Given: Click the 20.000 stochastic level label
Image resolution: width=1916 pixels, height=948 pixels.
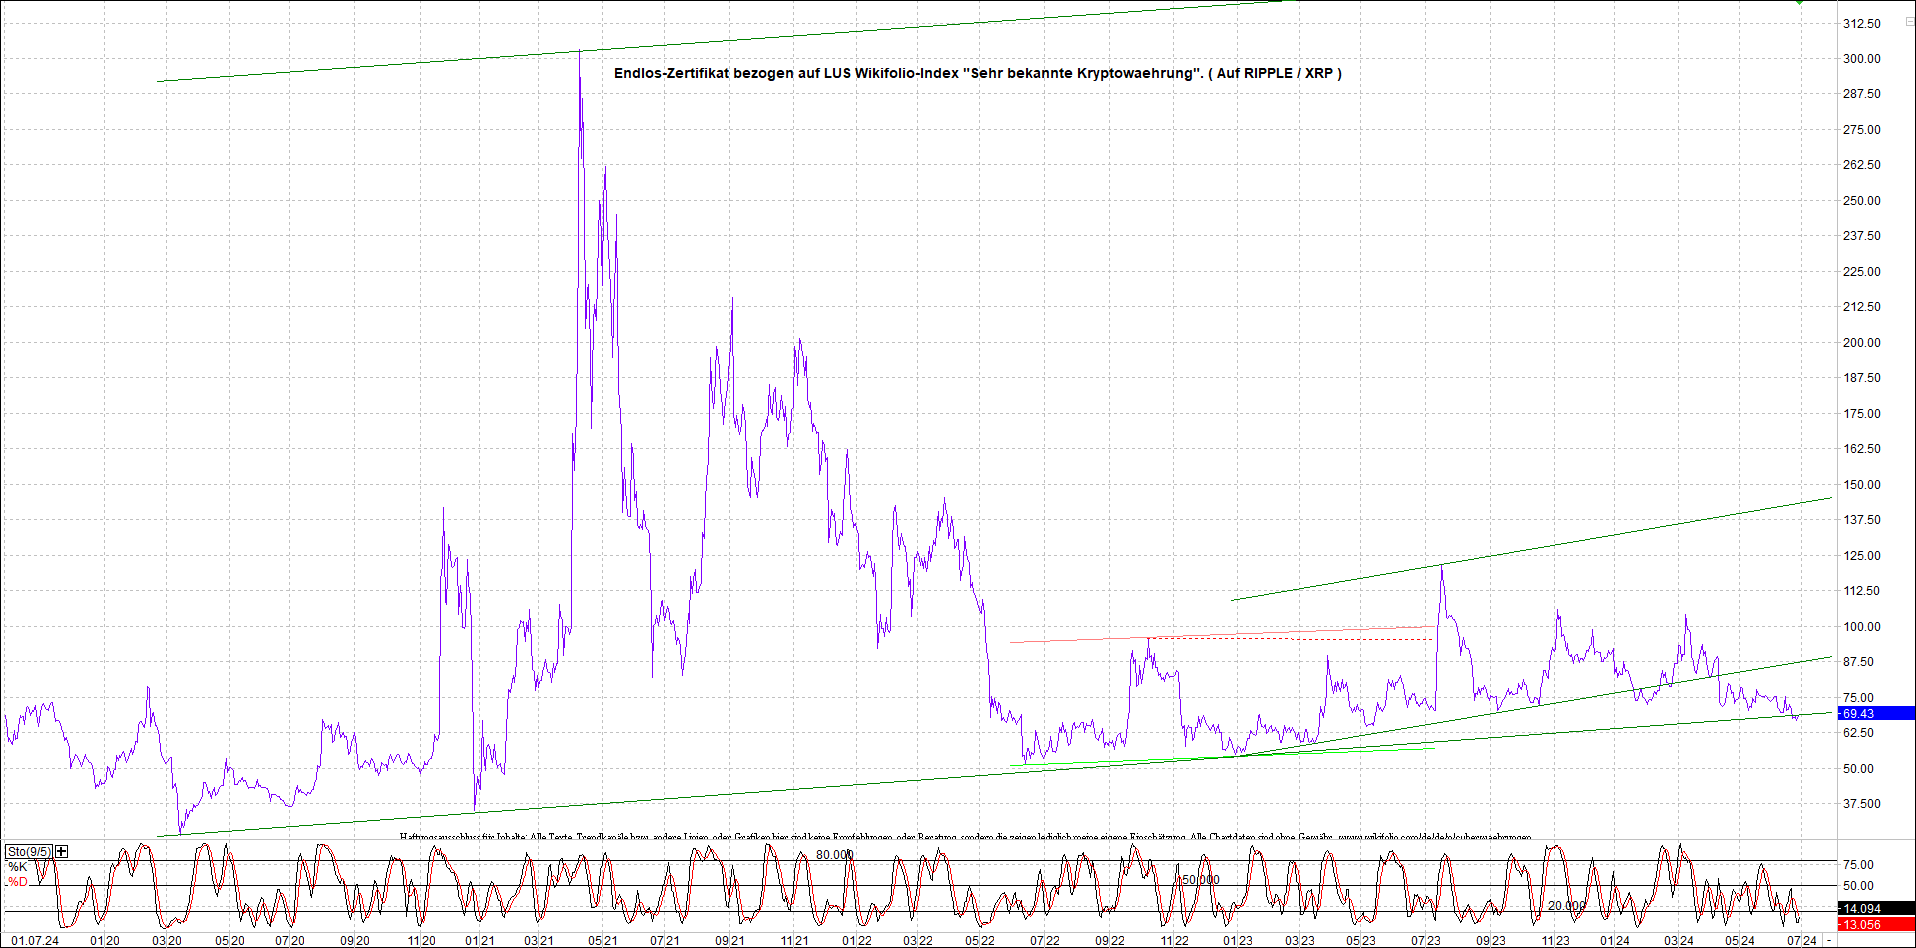Looking at the screenshot, I should tap(1566, 905).
